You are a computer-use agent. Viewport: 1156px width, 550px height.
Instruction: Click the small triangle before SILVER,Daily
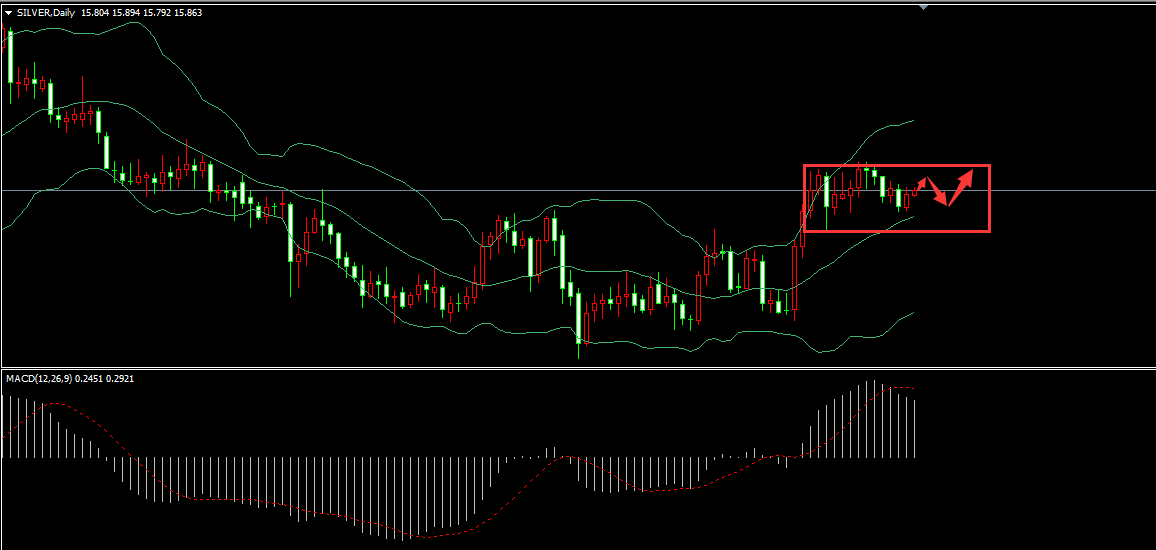click(x=9, y=12)
